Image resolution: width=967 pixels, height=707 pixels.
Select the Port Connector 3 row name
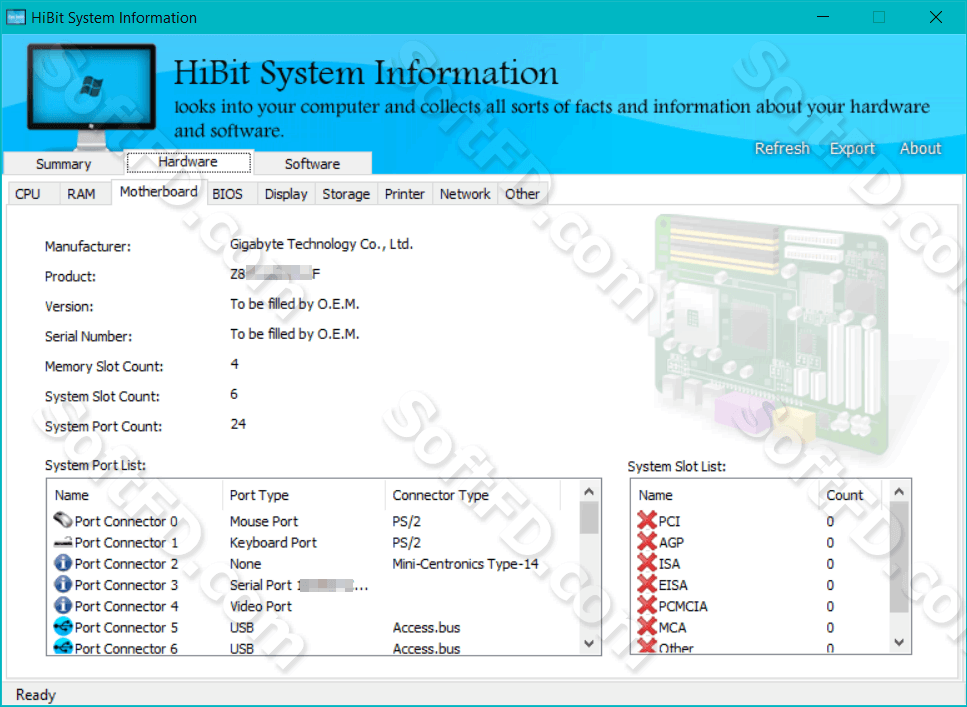click(126, 585)
